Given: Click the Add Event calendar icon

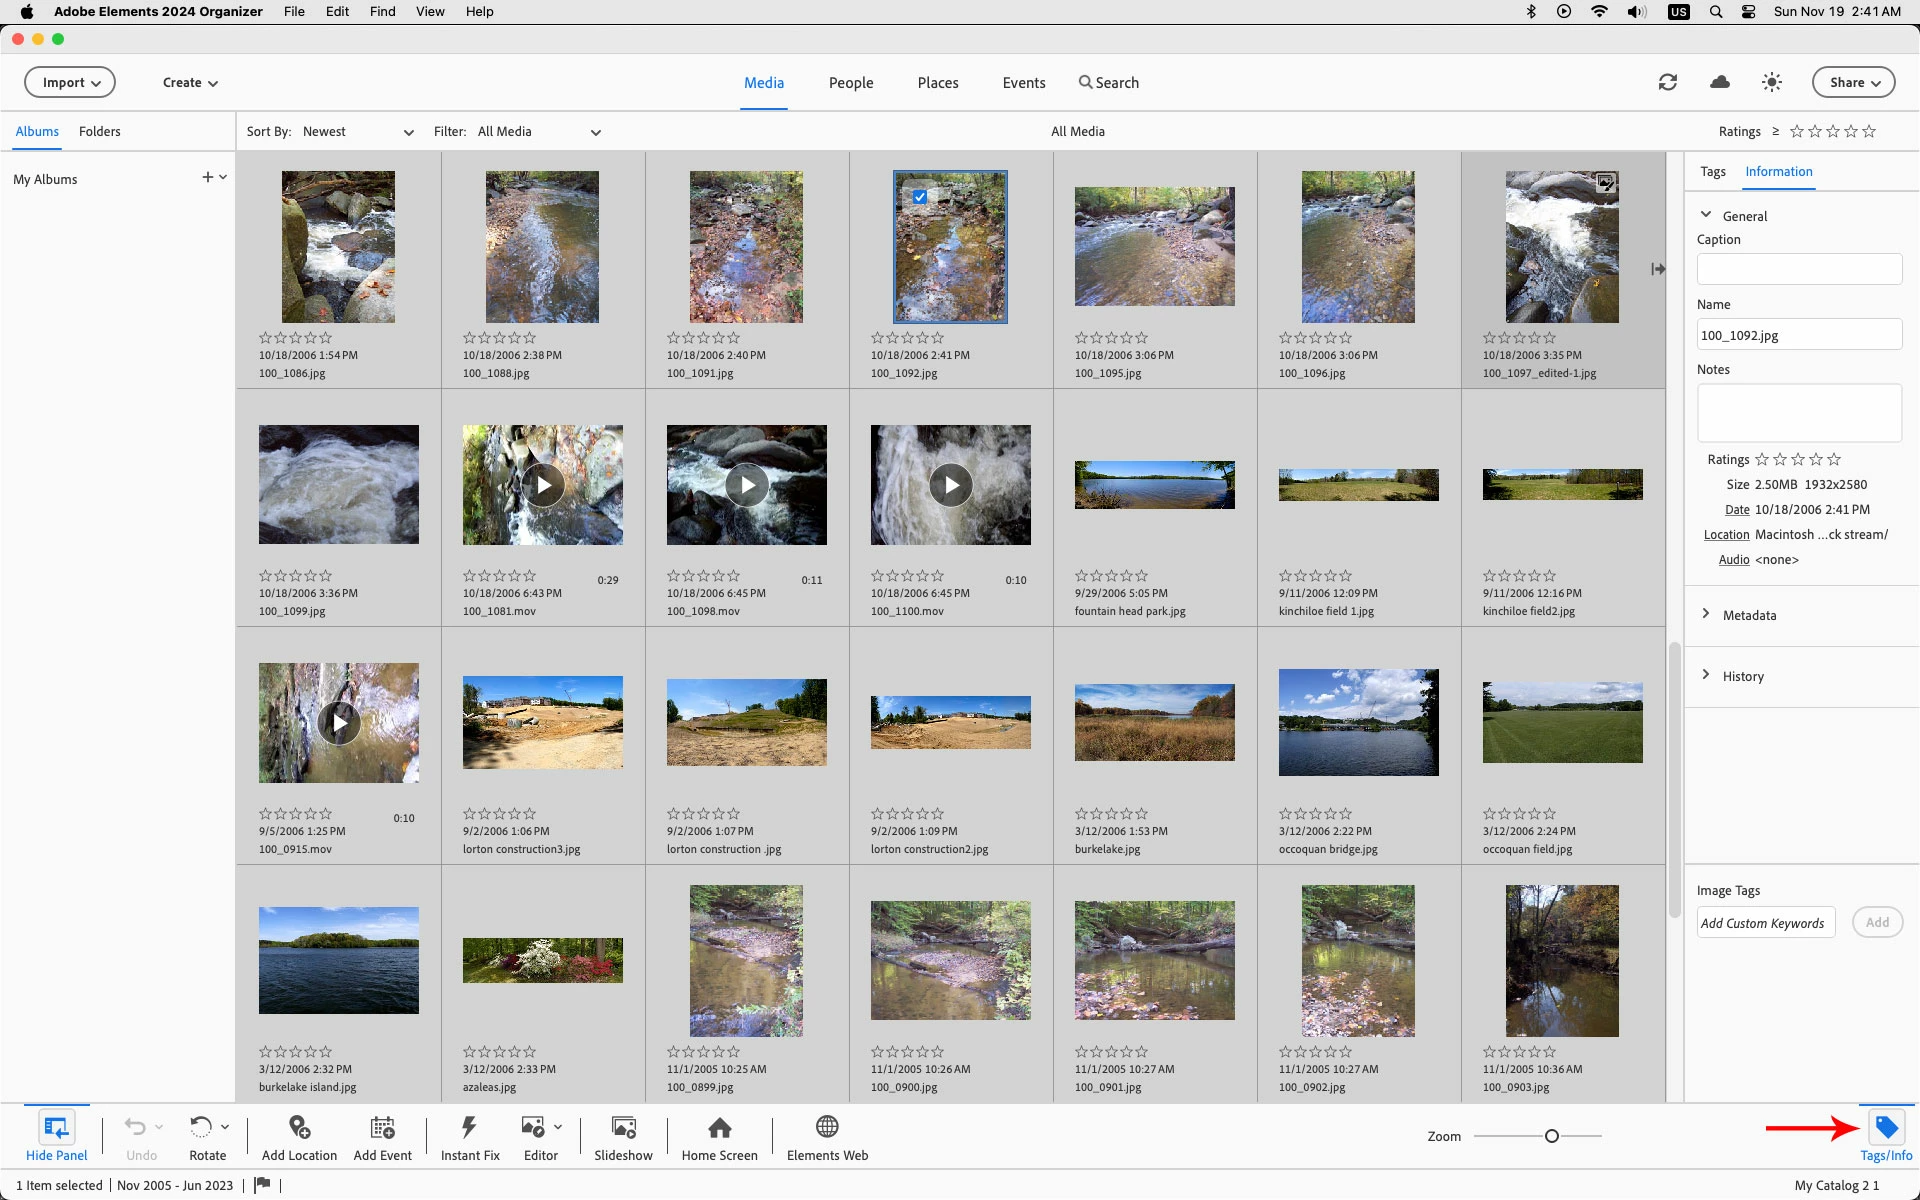Looking at the screenshot, I should tap(382, 1128).
